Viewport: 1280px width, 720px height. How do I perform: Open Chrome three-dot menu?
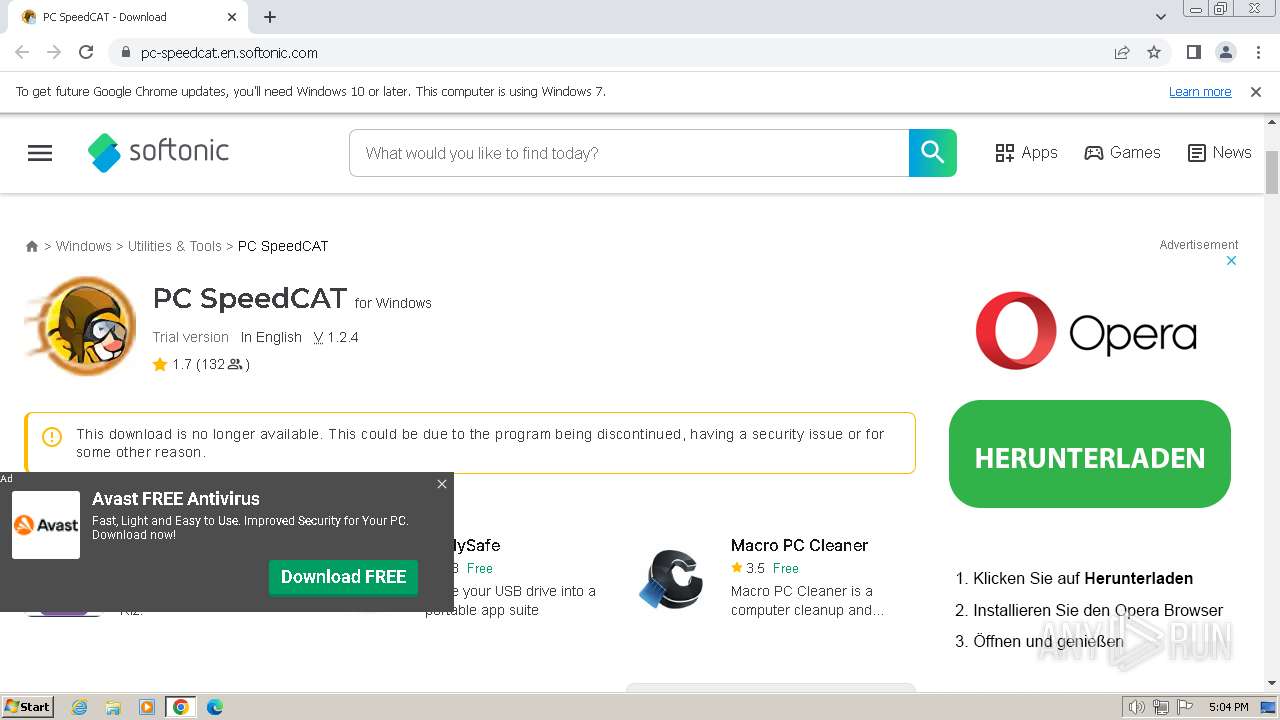1258,52
